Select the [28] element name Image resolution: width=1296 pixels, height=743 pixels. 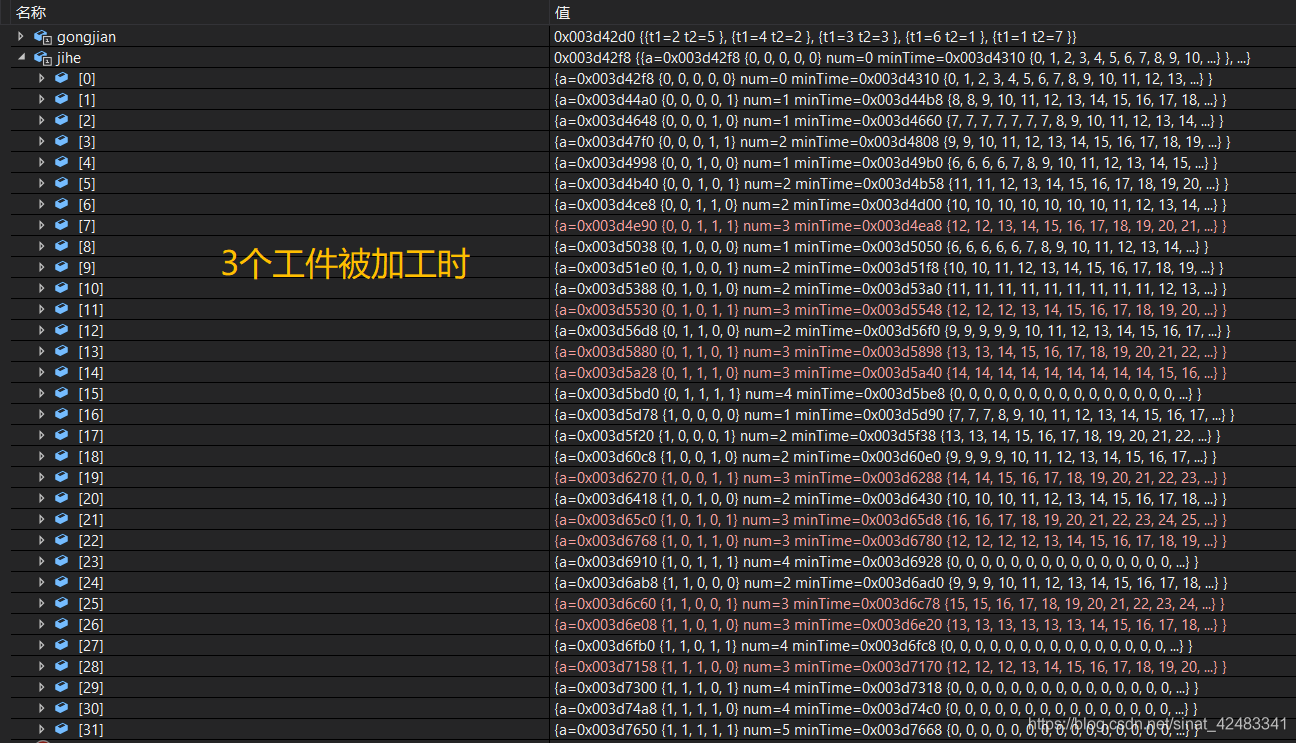91,666
